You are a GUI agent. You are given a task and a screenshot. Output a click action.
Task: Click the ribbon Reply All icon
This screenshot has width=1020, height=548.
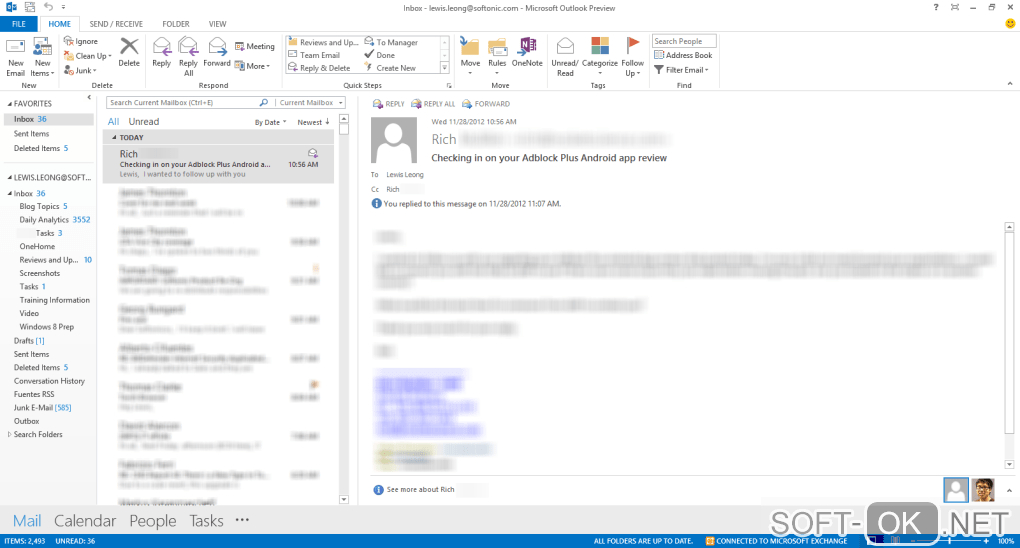click(x=188, y=57)
